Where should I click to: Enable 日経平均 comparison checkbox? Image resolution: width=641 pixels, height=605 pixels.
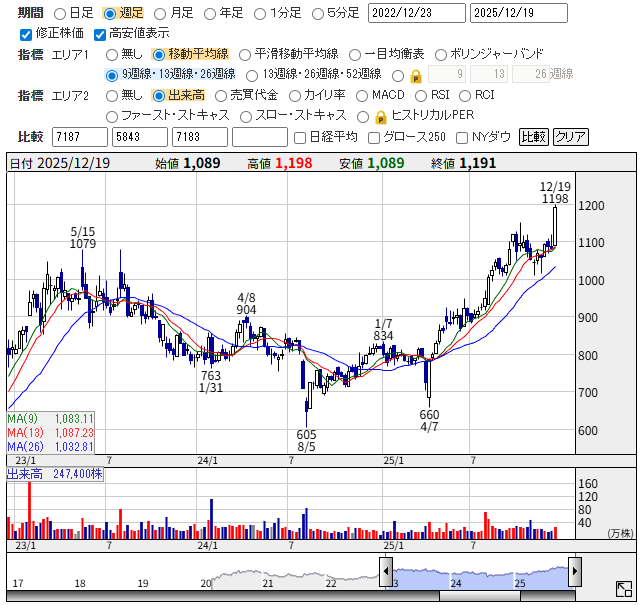click(x=300, y=138)
